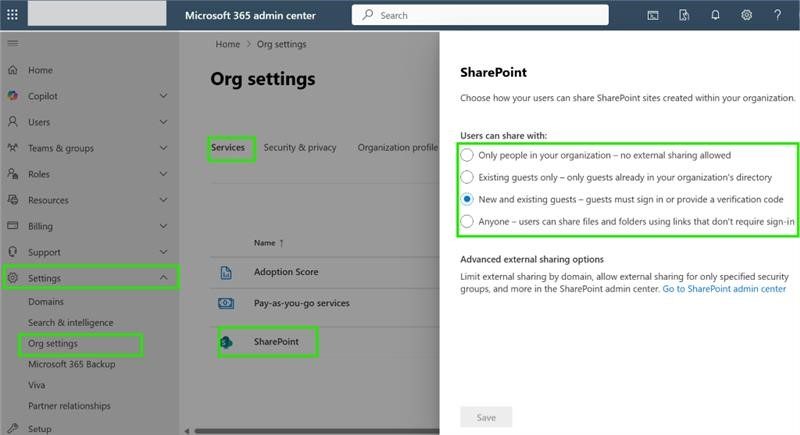Expand the Users menu chevron
The image size is (800, 435).
click(x=163, y=121)
